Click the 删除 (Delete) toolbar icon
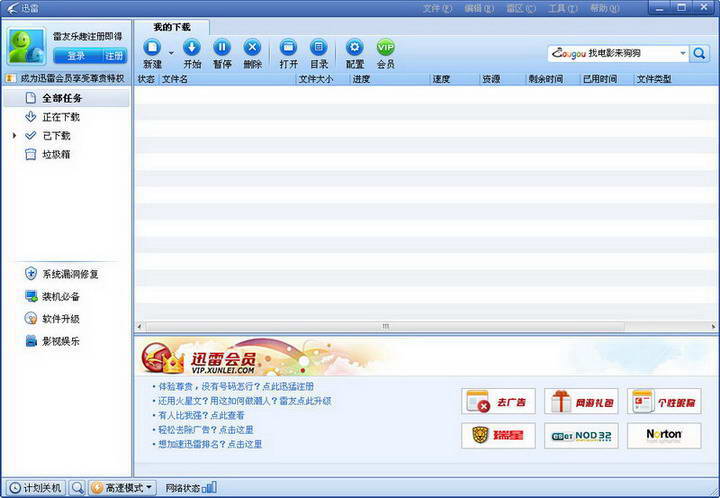This screenshot has width=720, height=498. [x=253, y=47]
